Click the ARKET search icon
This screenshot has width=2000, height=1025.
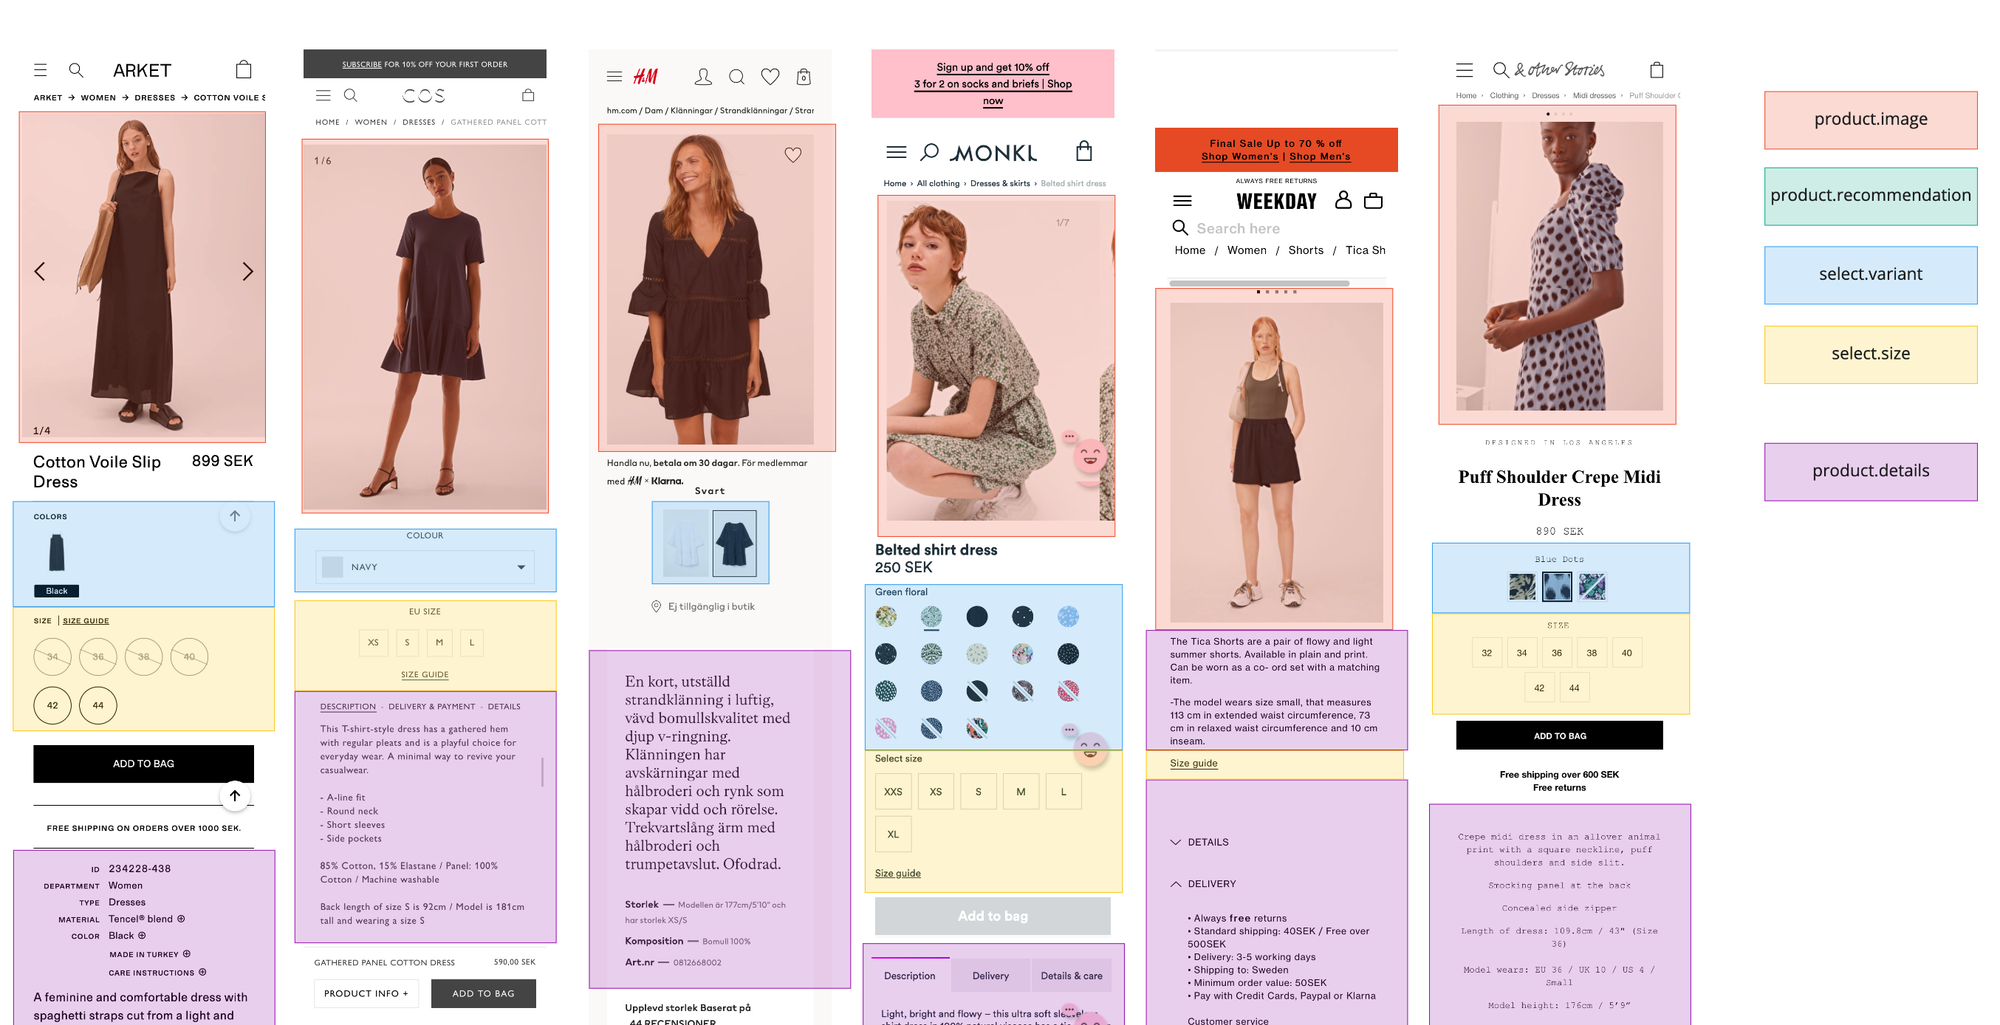76,70
